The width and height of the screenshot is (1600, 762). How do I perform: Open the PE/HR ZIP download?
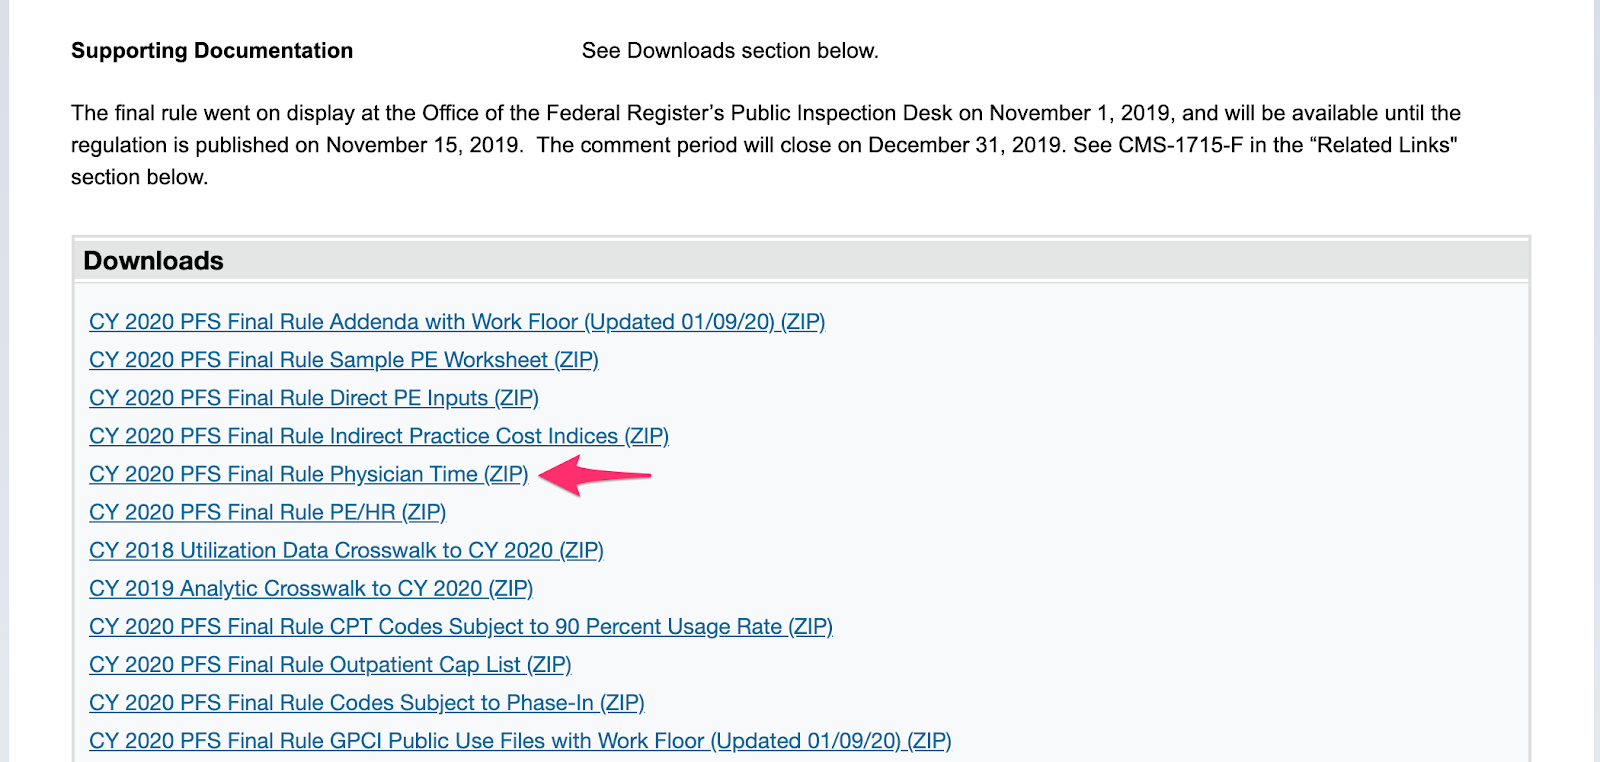click(x=268, y=512)
